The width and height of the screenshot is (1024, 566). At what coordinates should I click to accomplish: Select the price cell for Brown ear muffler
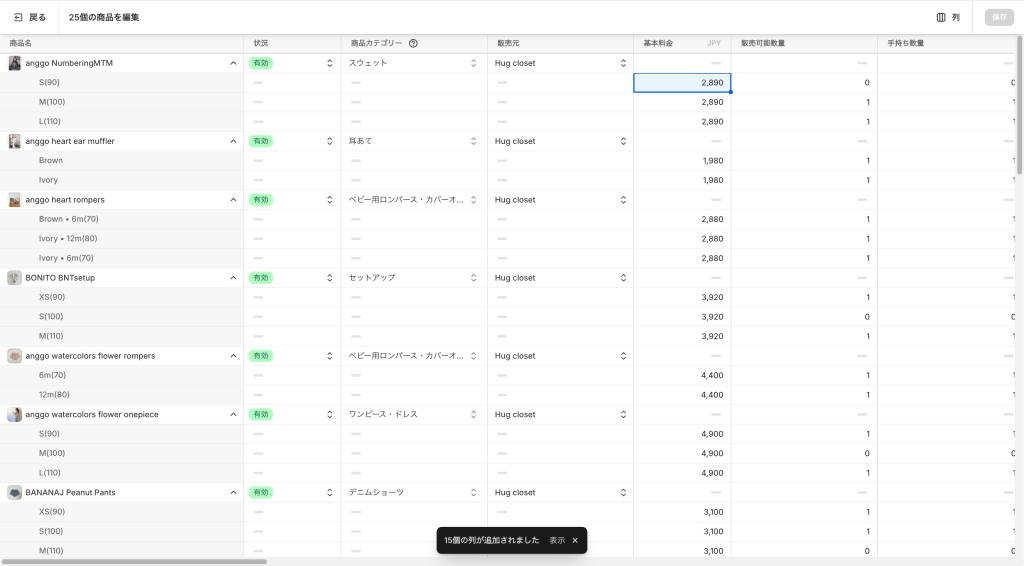point(682,161)
